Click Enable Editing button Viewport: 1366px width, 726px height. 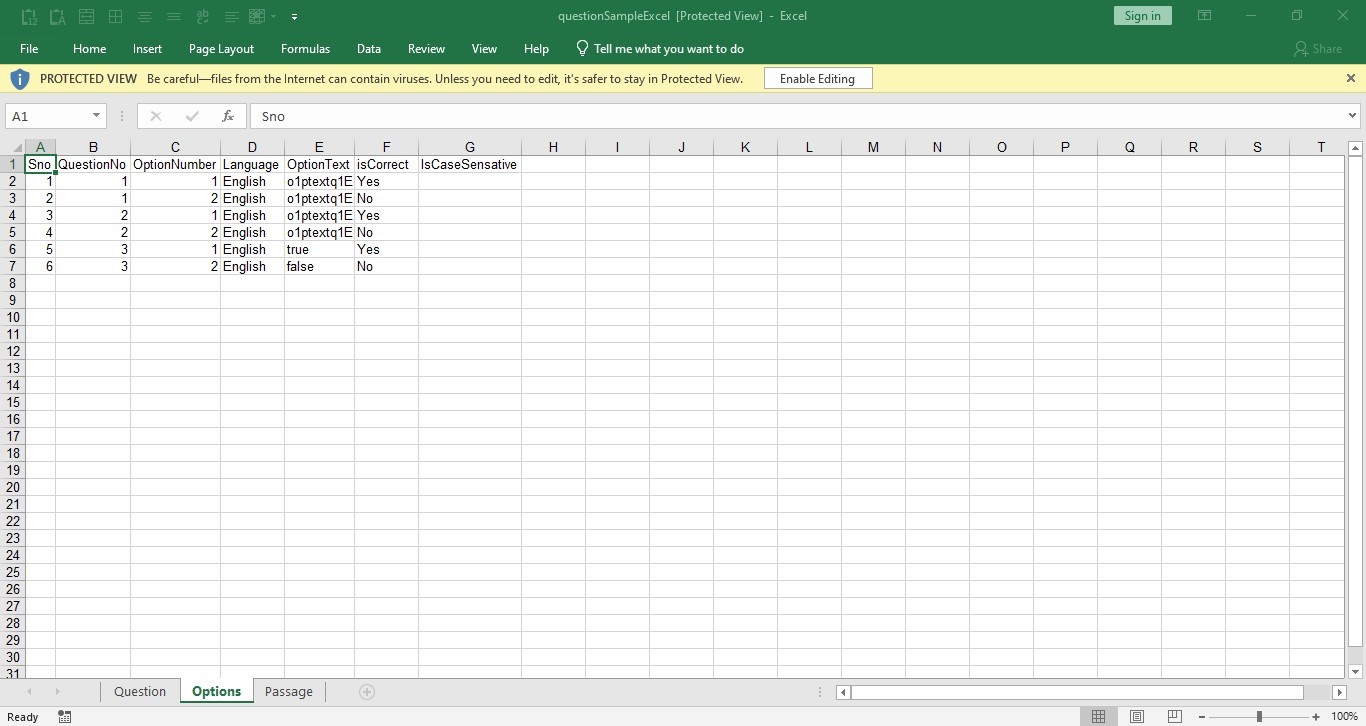818,79
